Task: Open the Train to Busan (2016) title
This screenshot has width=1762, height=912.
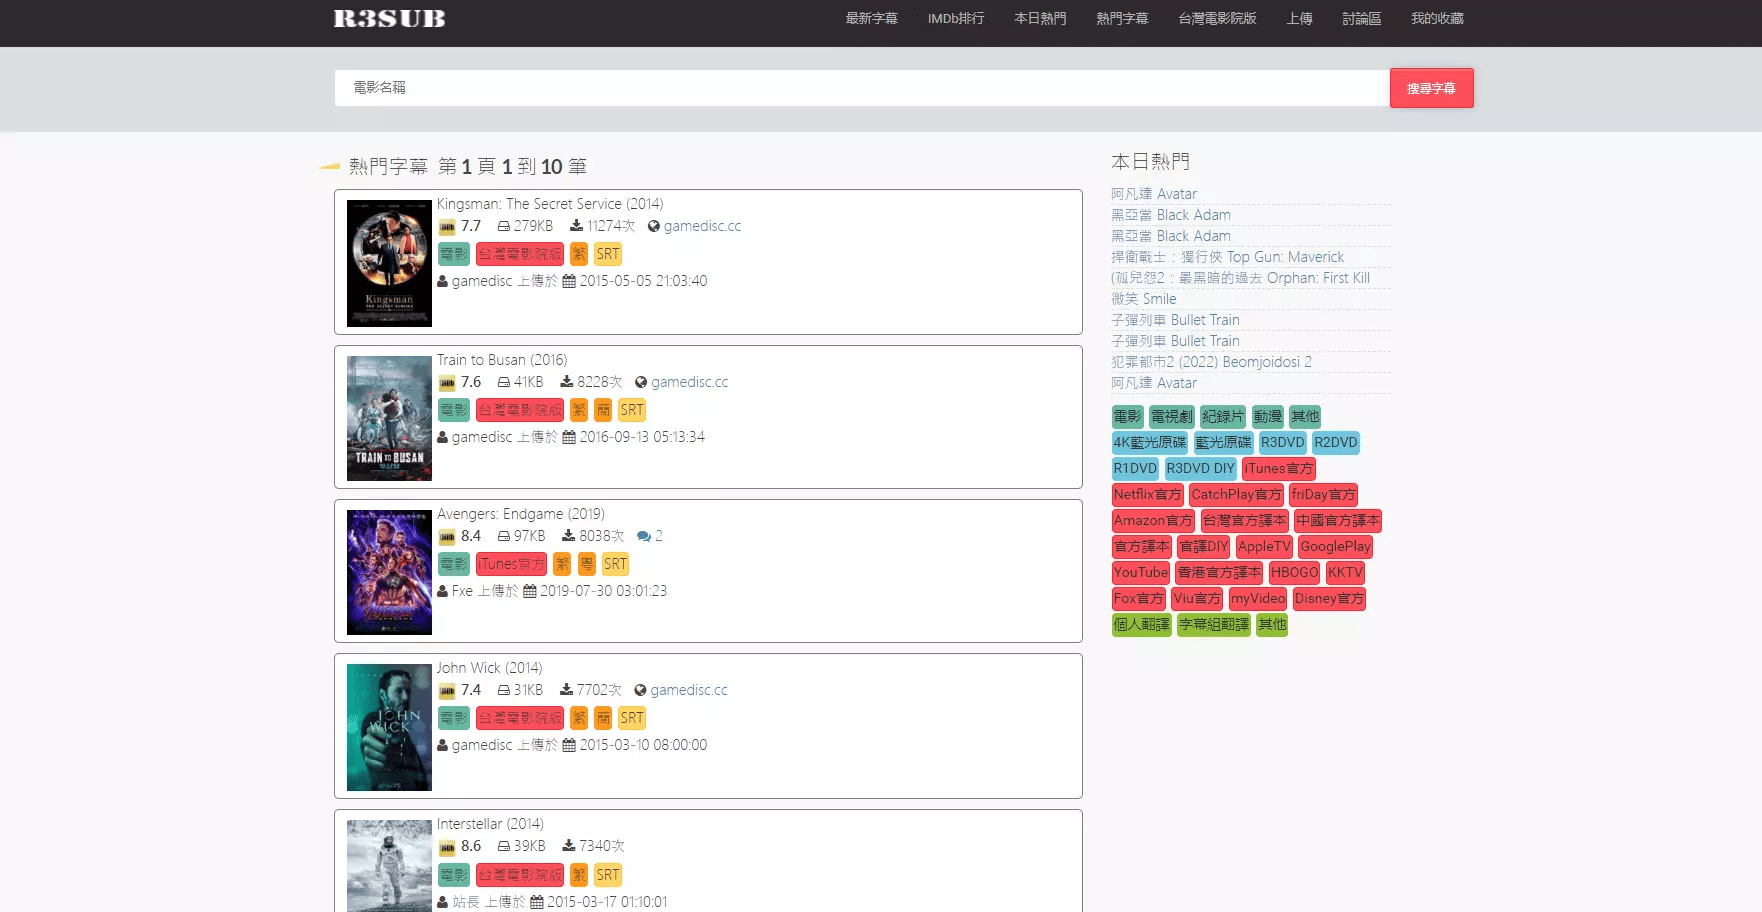Action: tap(502, 360)
